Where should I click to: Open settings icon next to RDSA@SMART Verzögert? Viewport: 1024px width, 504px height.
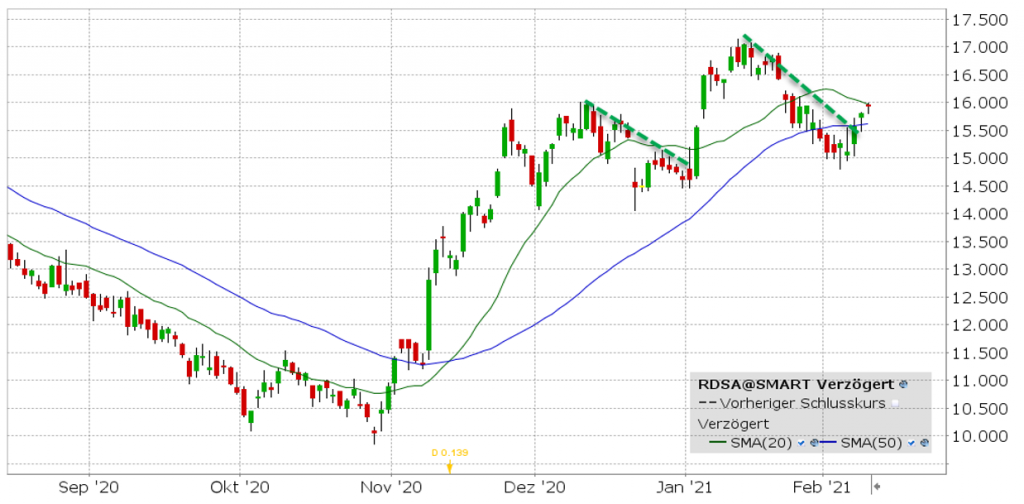(903, 385)
